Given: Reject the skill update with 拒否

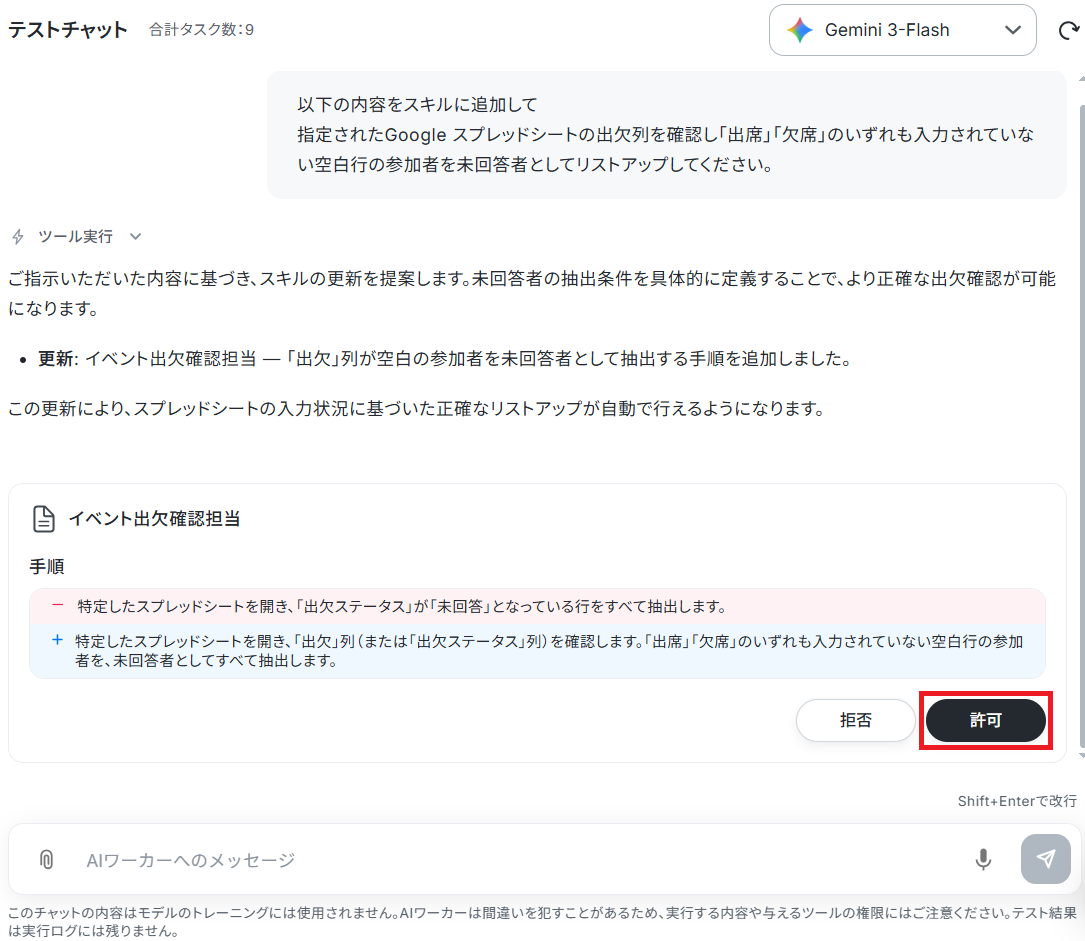Looking at the screenshot, I should 855,720.
